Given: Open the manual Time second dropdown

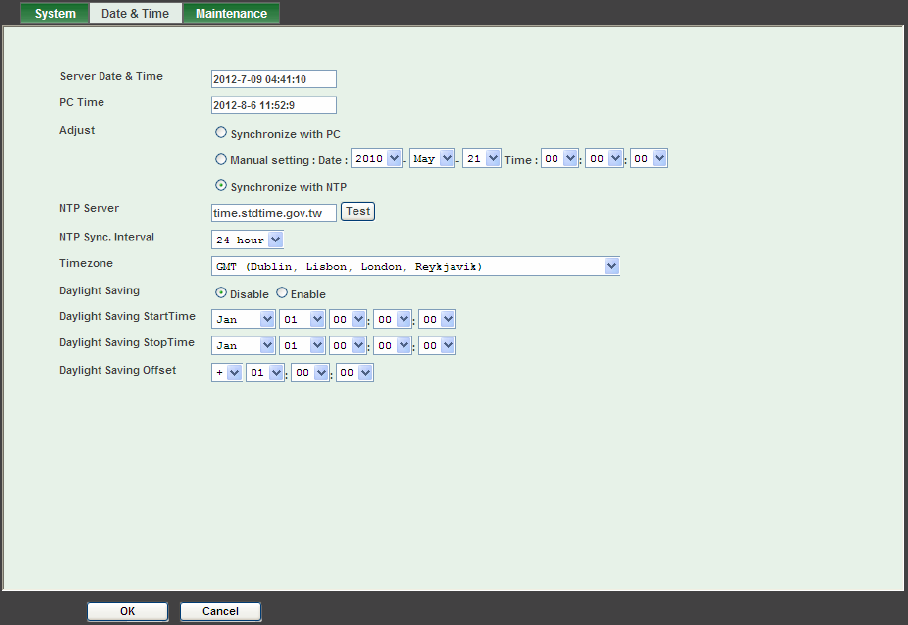Looking at the screenshot, I should click(649, 158).
